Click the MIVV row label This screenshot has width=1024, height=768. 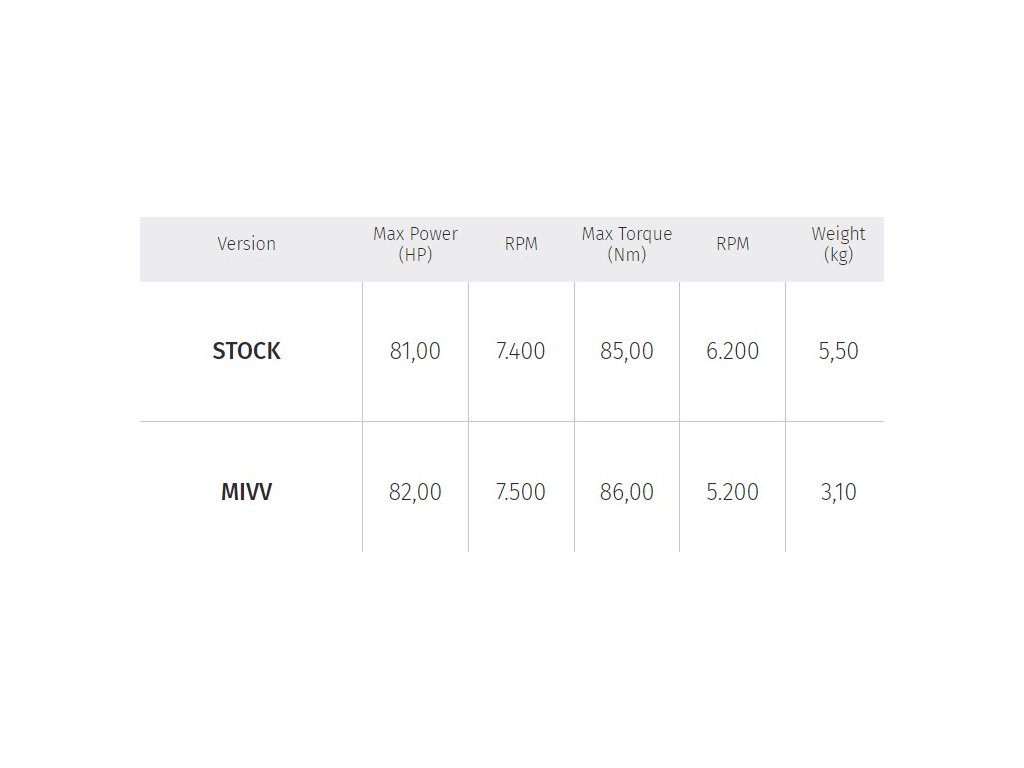(x=246, y=492)
